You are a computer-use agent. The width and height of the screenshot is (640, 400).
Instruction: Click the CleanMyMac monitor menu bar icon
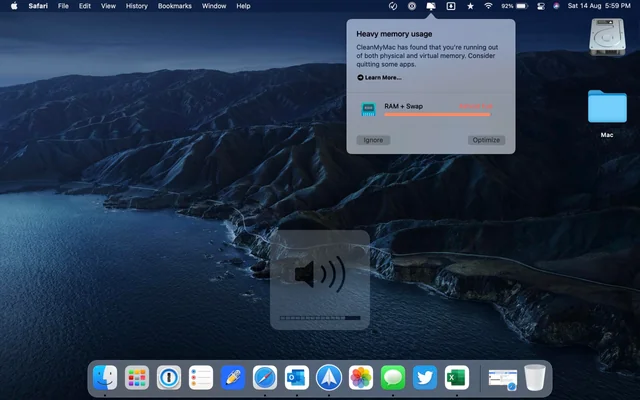click(x=431, y=6)
